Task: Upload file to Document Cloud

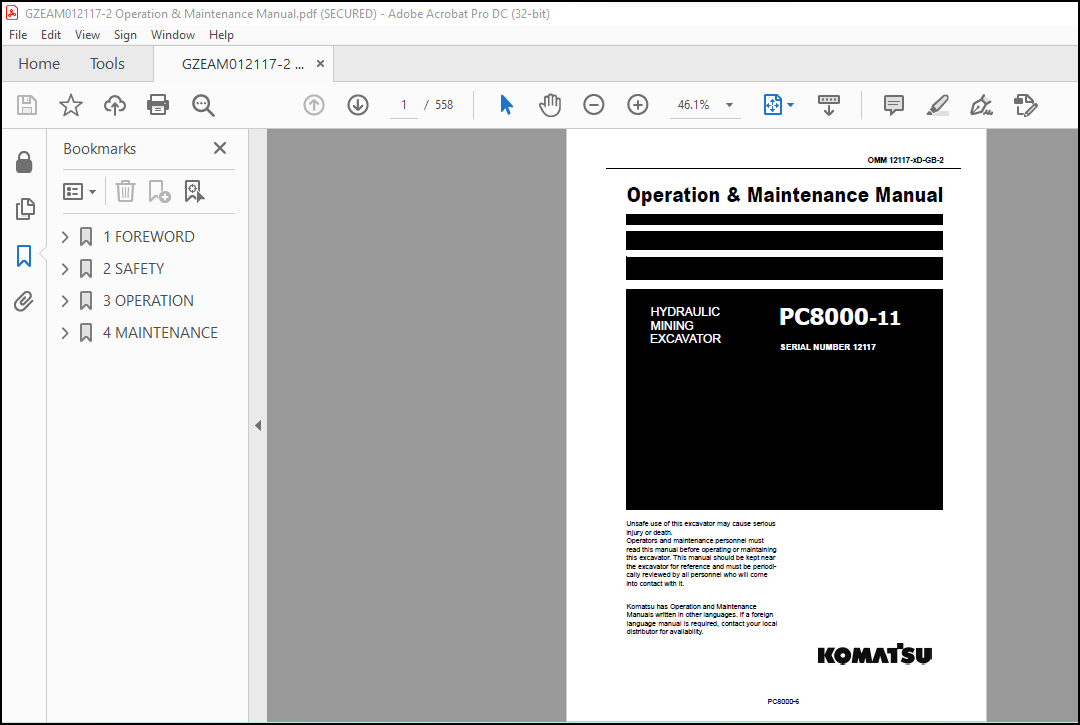Action: pos(115,105)
